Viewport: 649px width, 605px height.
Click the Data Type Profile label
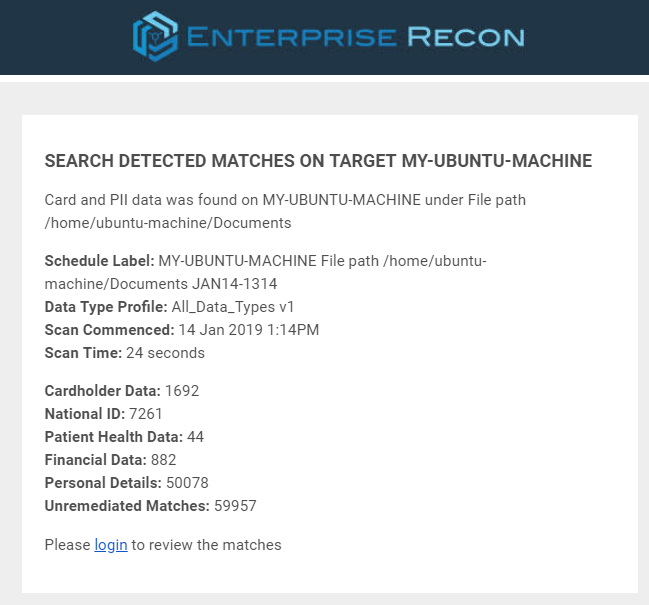point(106,306)
